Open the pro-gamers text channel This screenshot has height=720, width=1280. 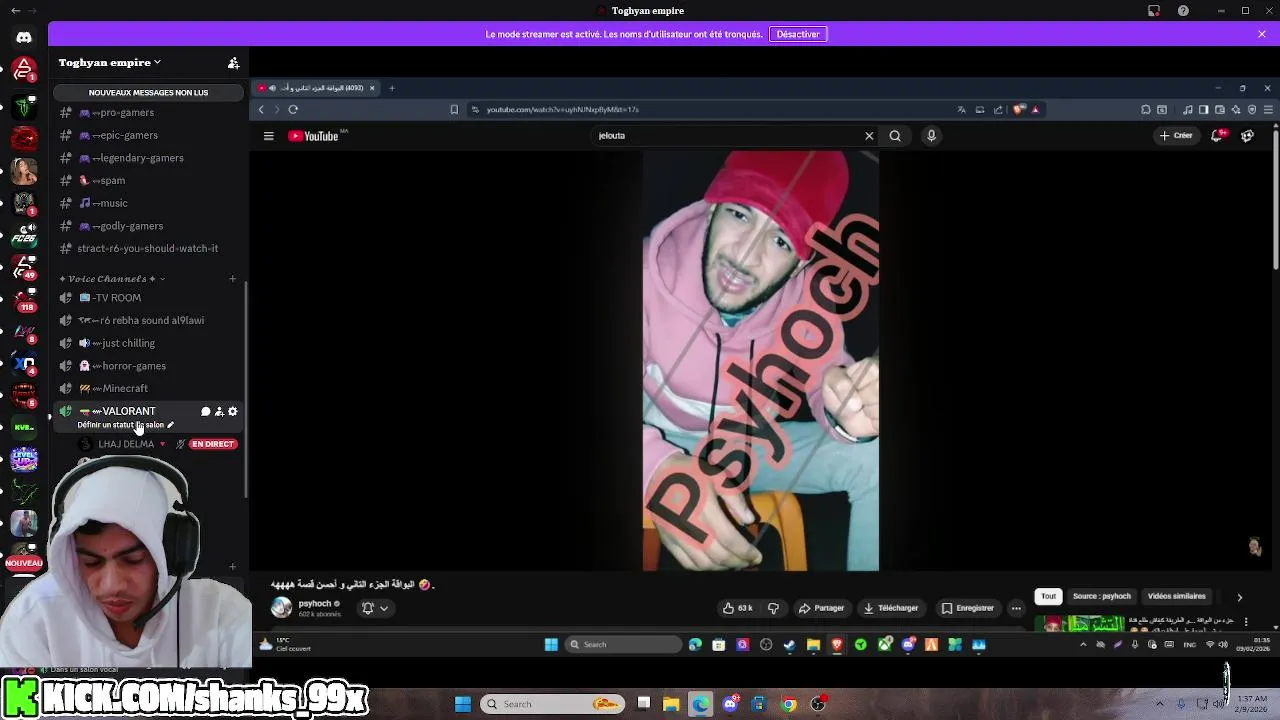click(150, 113)
